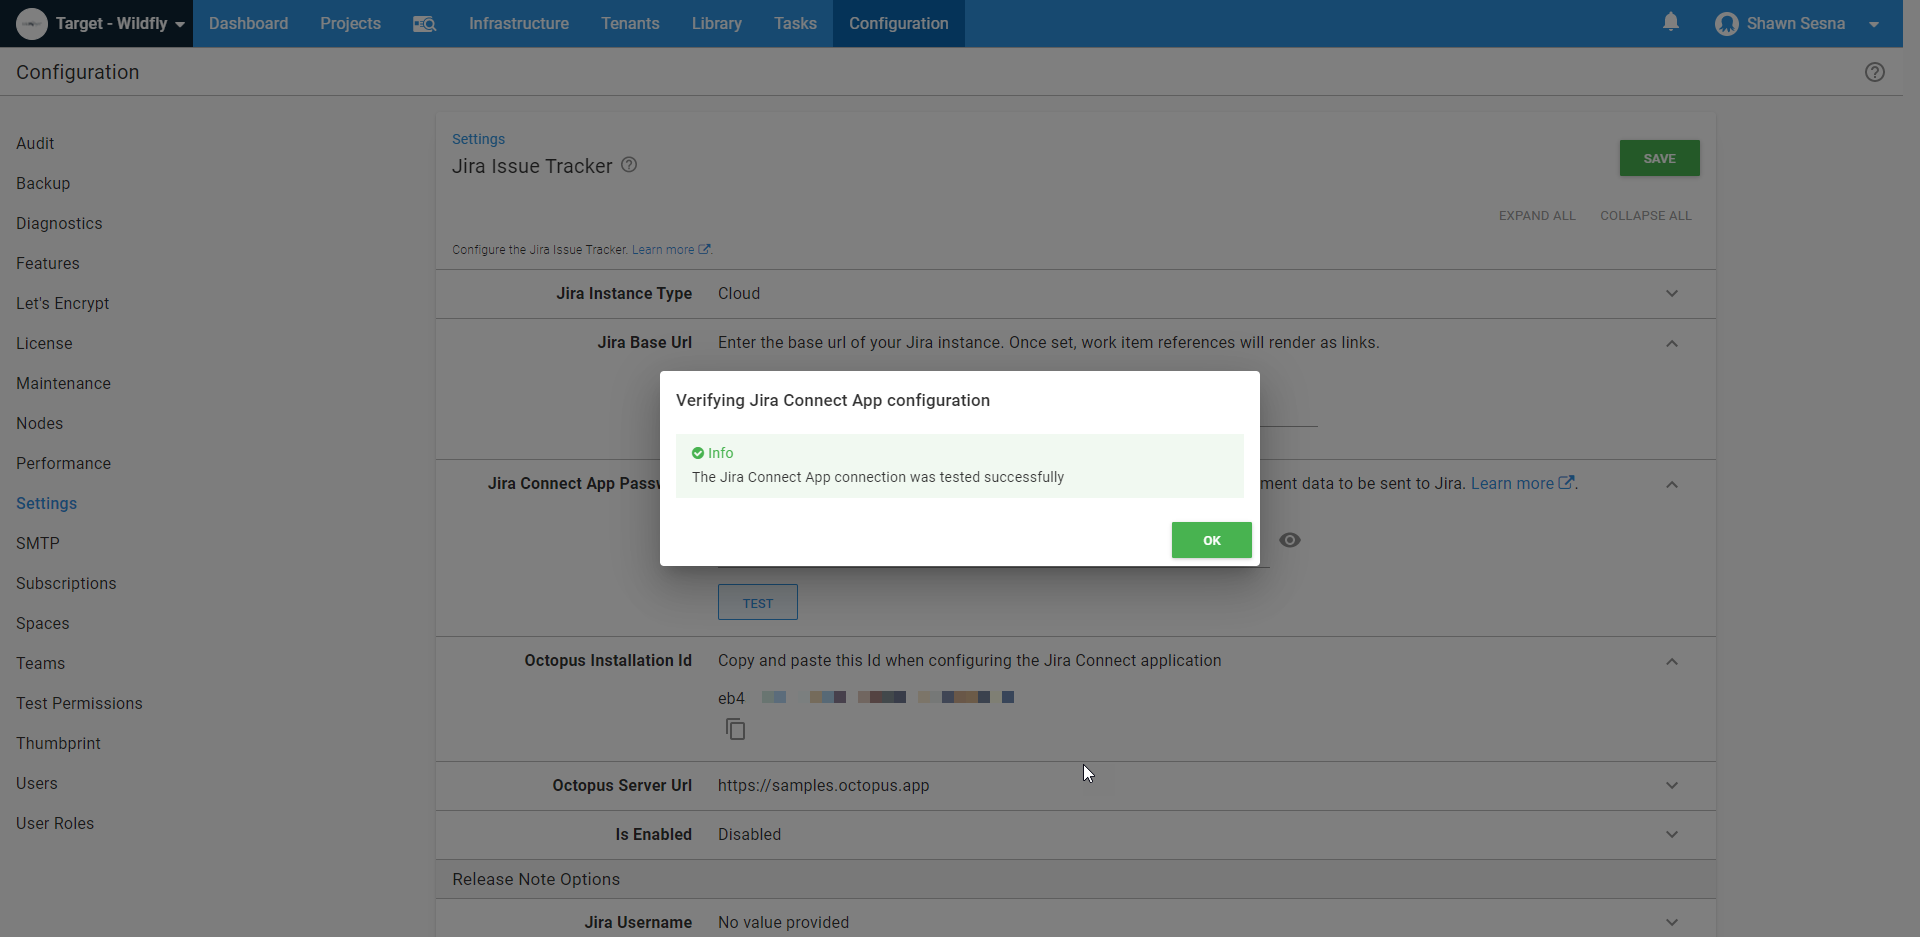Image resolution: width=1920 pixels, height=937 pixels.
Task: Dismiss the verification dialog with OK
Action: tap(1211, 540)
